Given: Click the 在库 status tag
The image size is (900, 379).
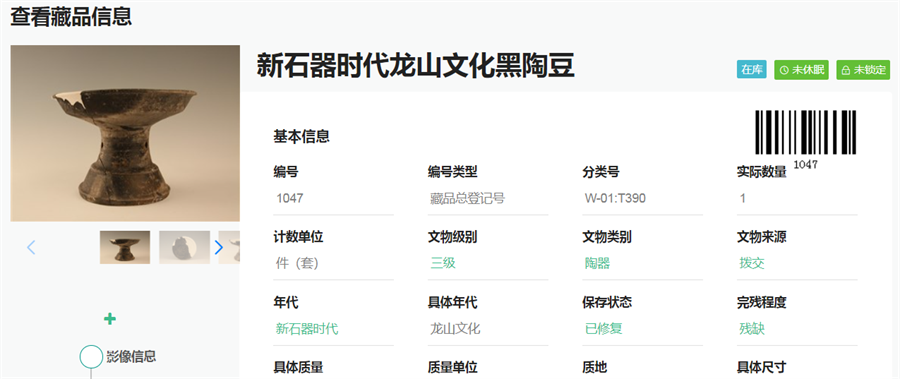Looking at the screenshot, I should tap(752, 69).
